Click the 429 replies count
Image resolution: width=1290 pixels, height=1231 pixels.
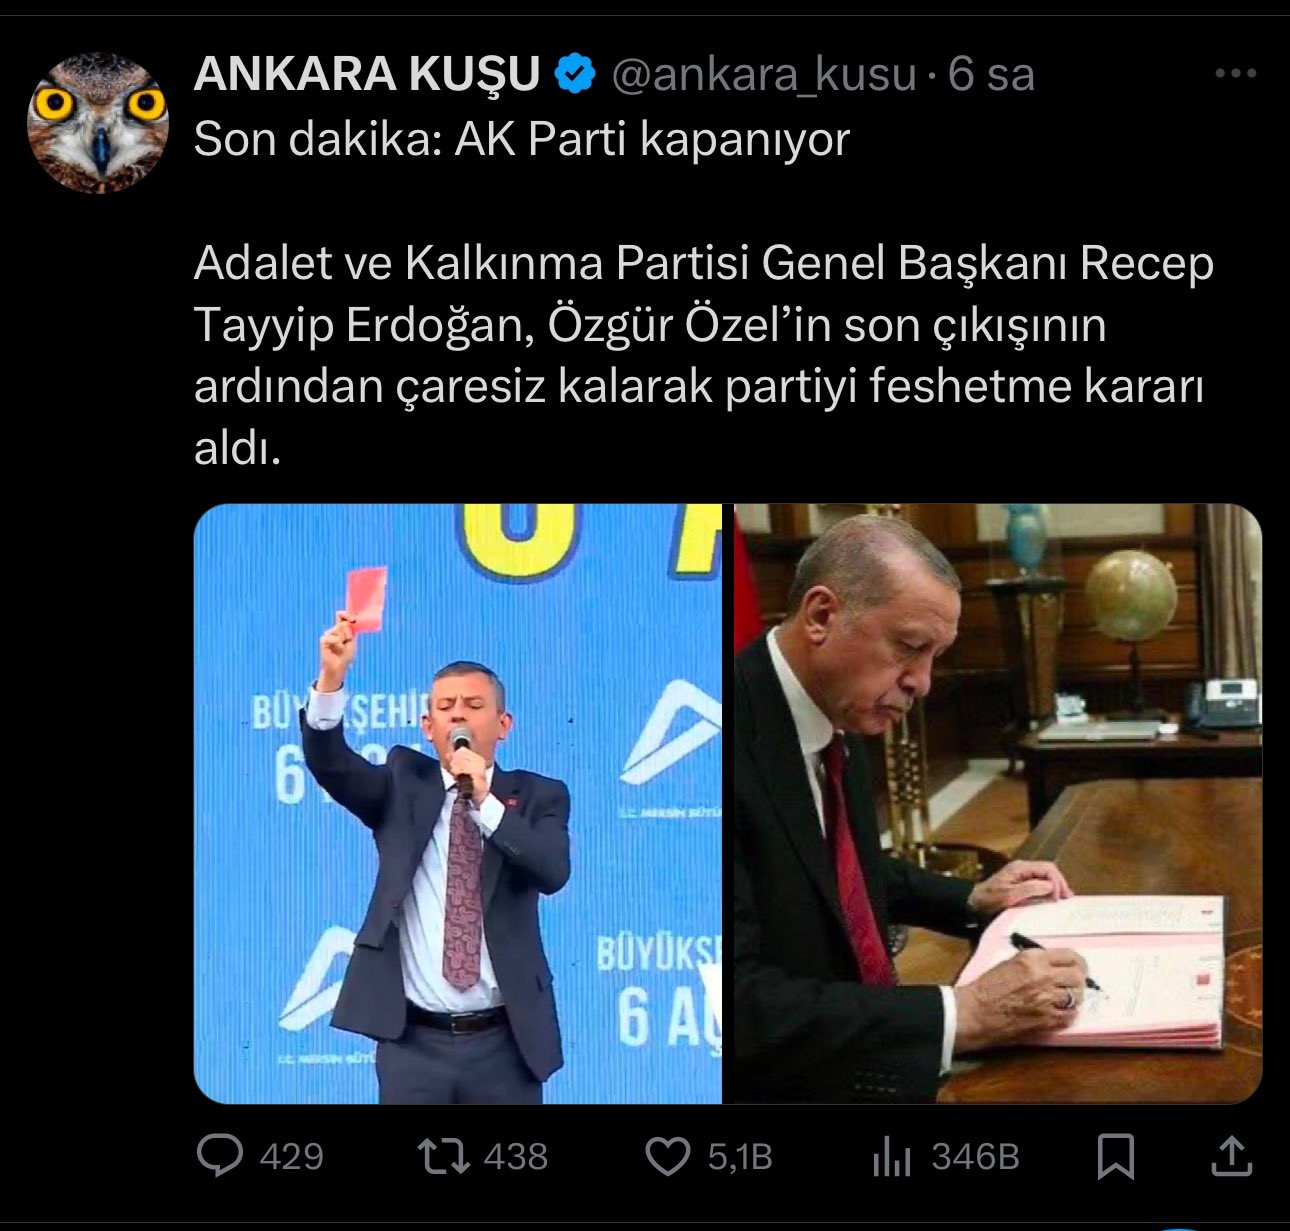291,1157
